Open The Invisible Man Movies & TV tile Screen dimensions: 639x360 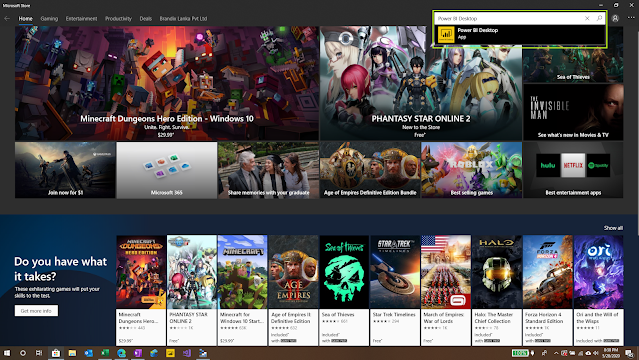573,112
